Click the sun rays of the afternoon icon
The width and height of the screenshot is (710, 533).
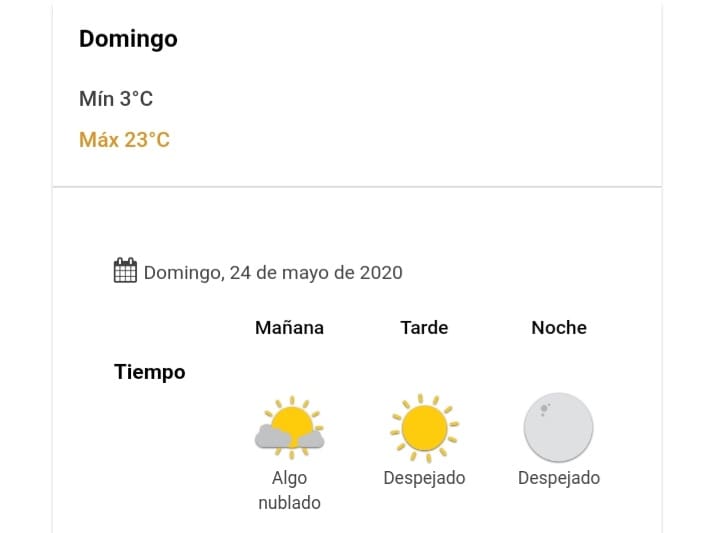[420, 399]
